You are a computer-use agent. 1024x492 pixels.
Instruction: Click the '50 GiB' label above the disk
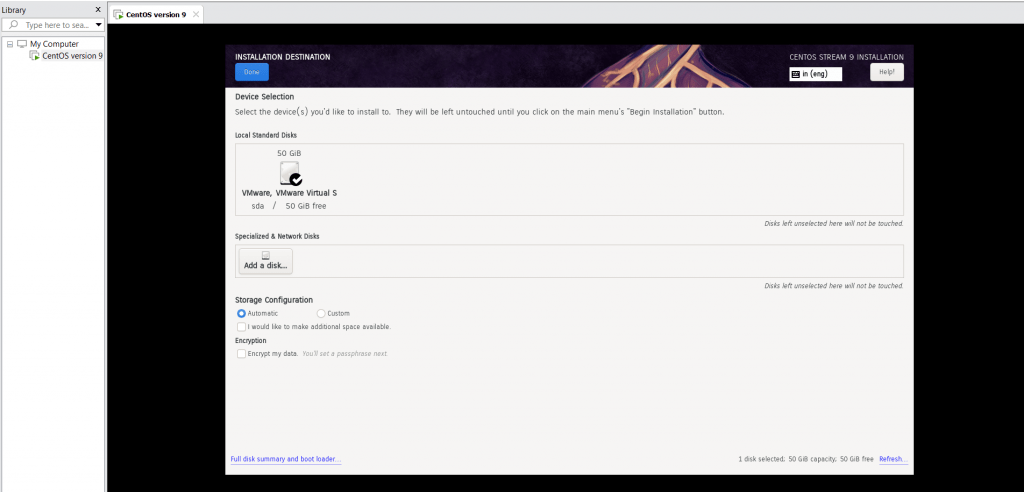289,153
